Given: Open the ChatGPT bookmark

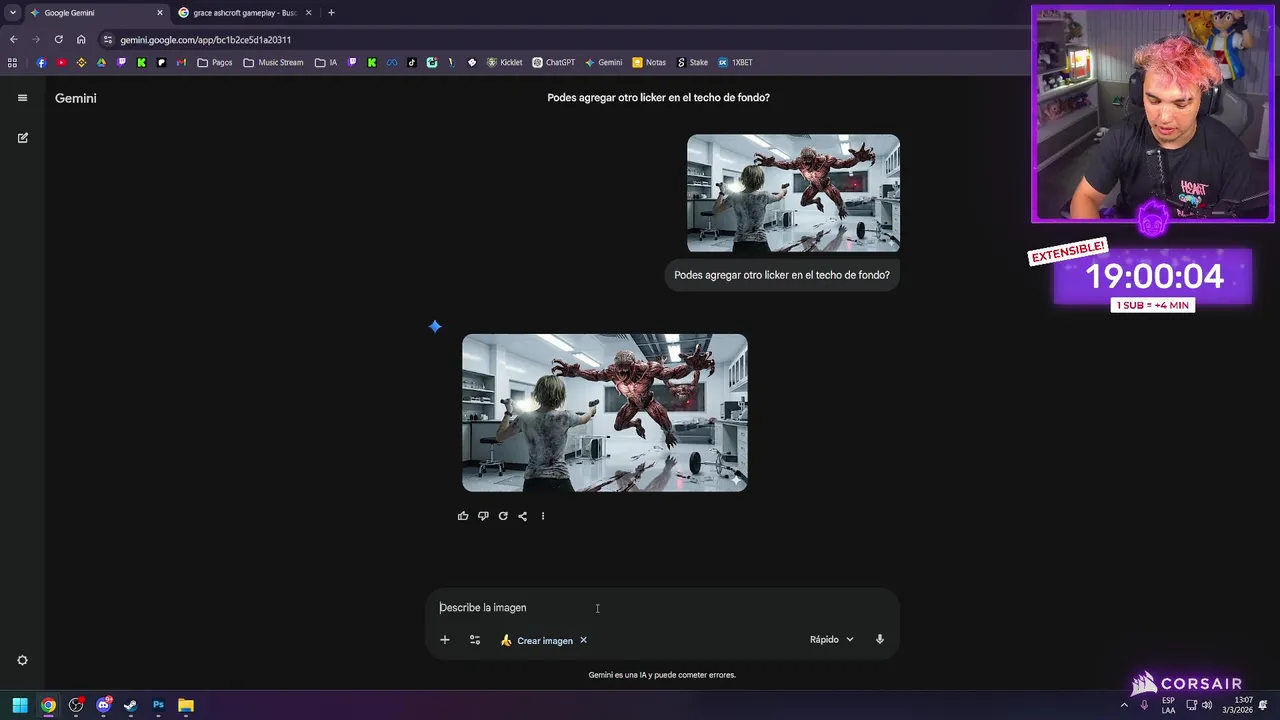Looking at the screenshot, I should click(x=554, y=62).
